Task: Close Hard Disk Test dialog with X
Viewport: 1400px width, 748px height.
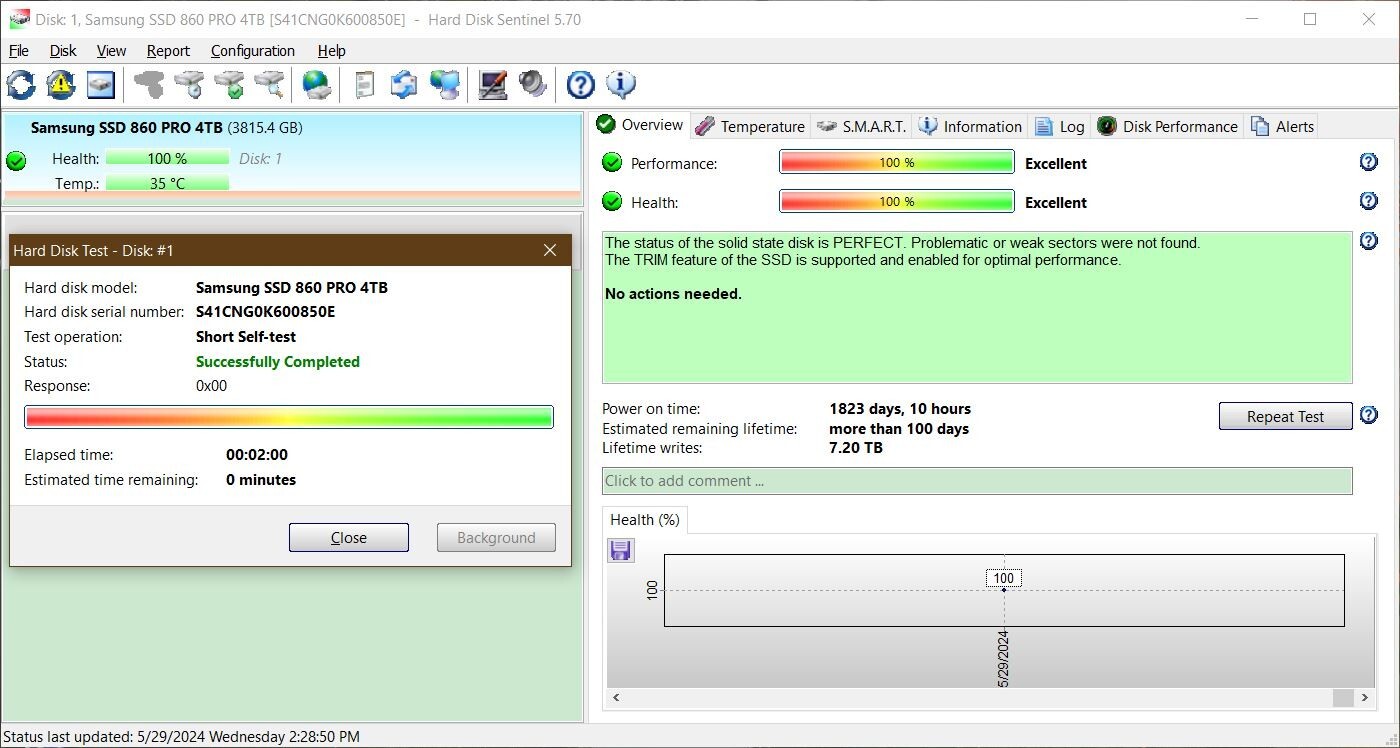Action: (x=549, y=250)
